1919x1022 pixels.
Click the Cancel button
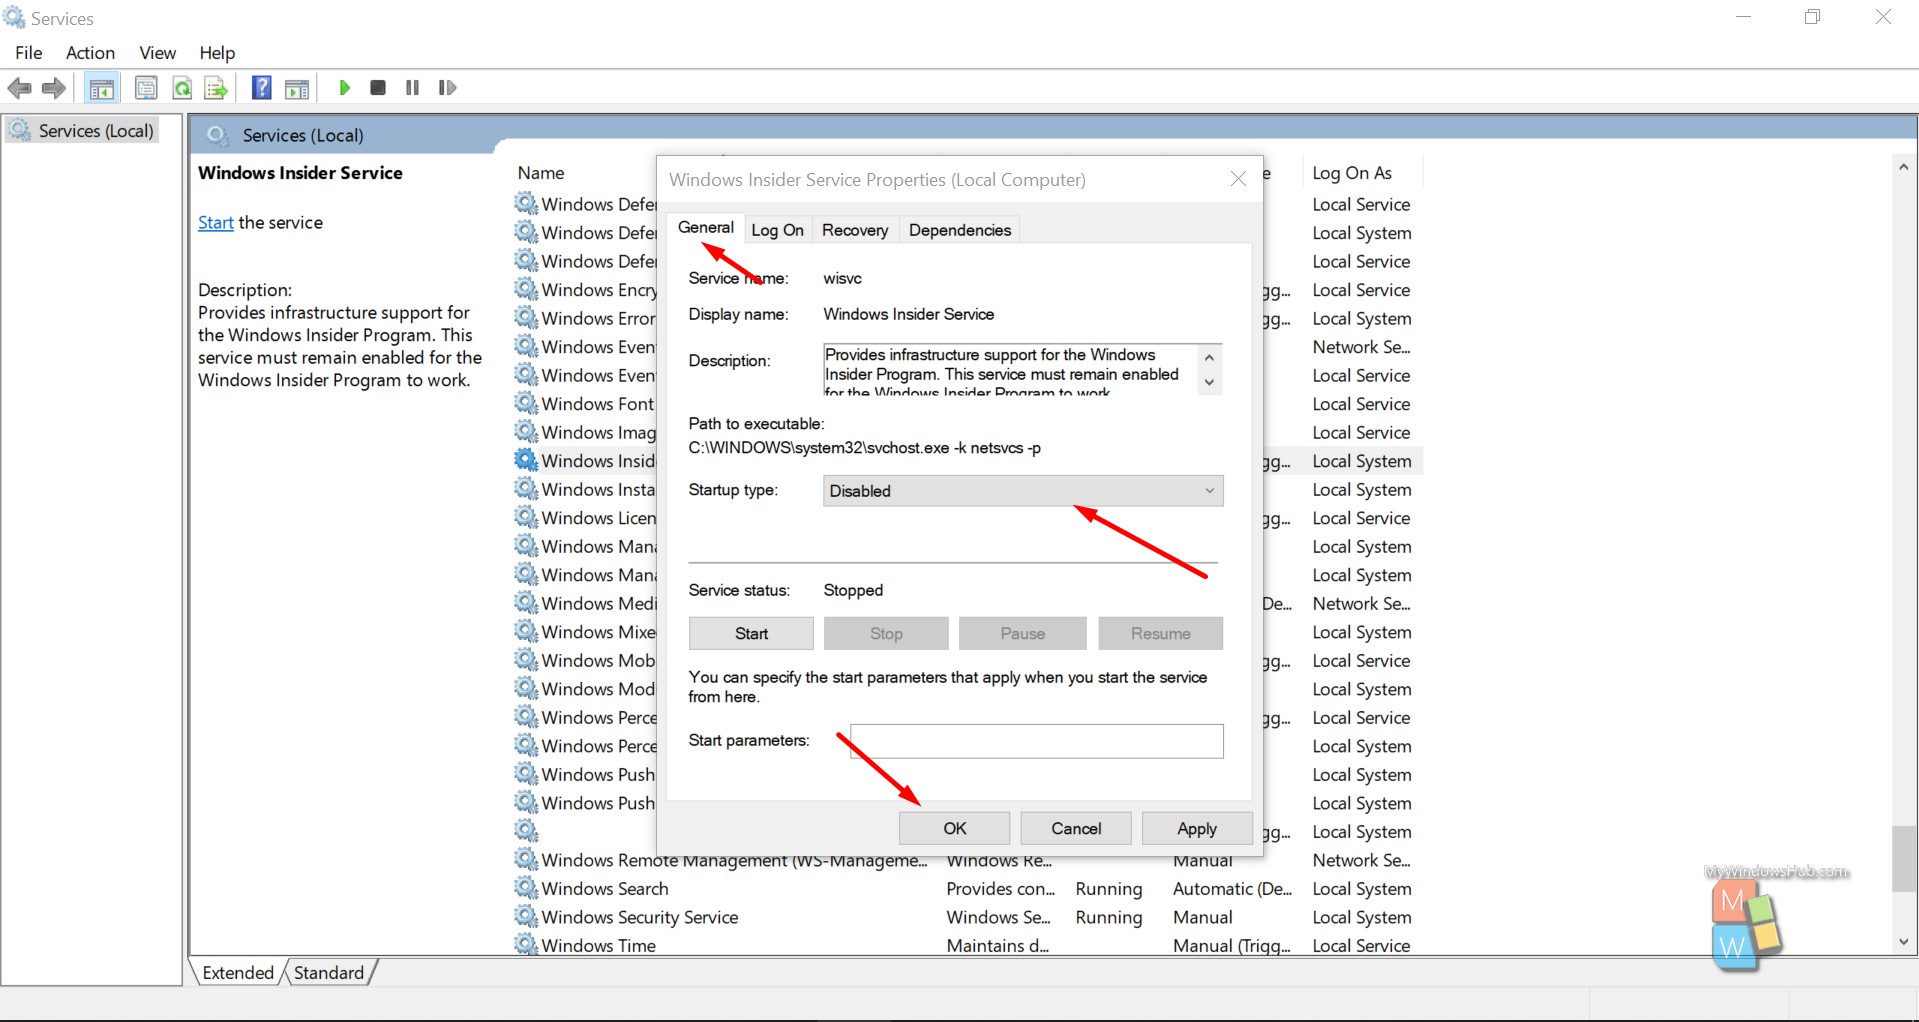point(1076,829)
